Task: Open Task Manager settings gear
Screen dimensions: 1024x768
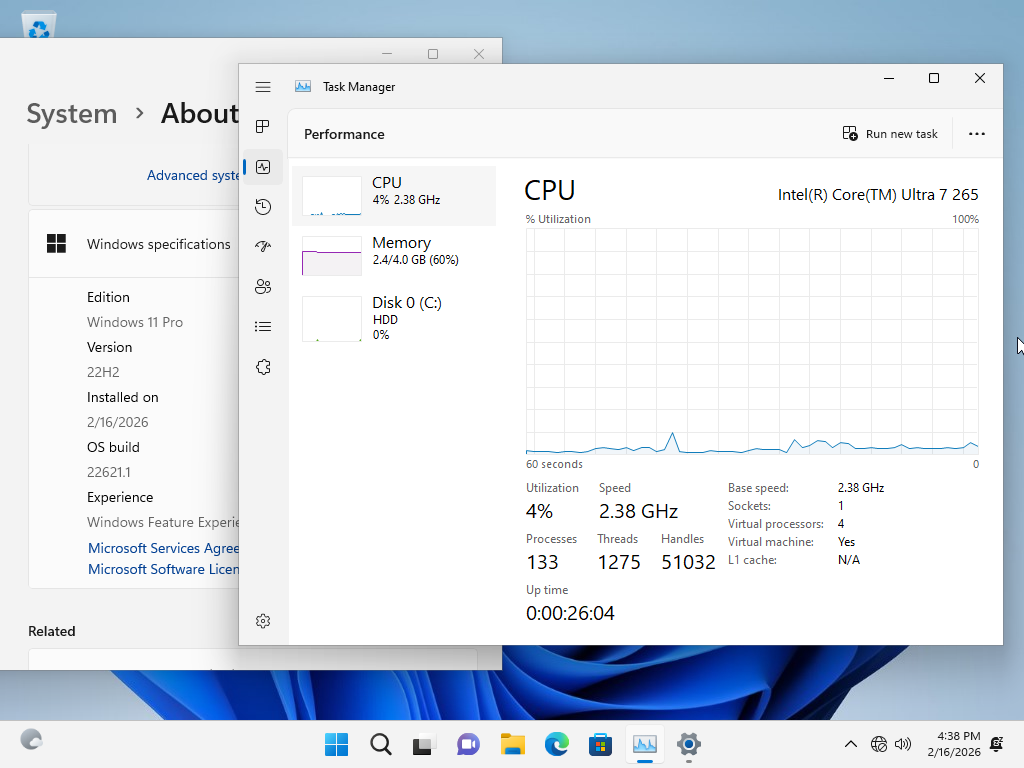Action: [263, 621]
